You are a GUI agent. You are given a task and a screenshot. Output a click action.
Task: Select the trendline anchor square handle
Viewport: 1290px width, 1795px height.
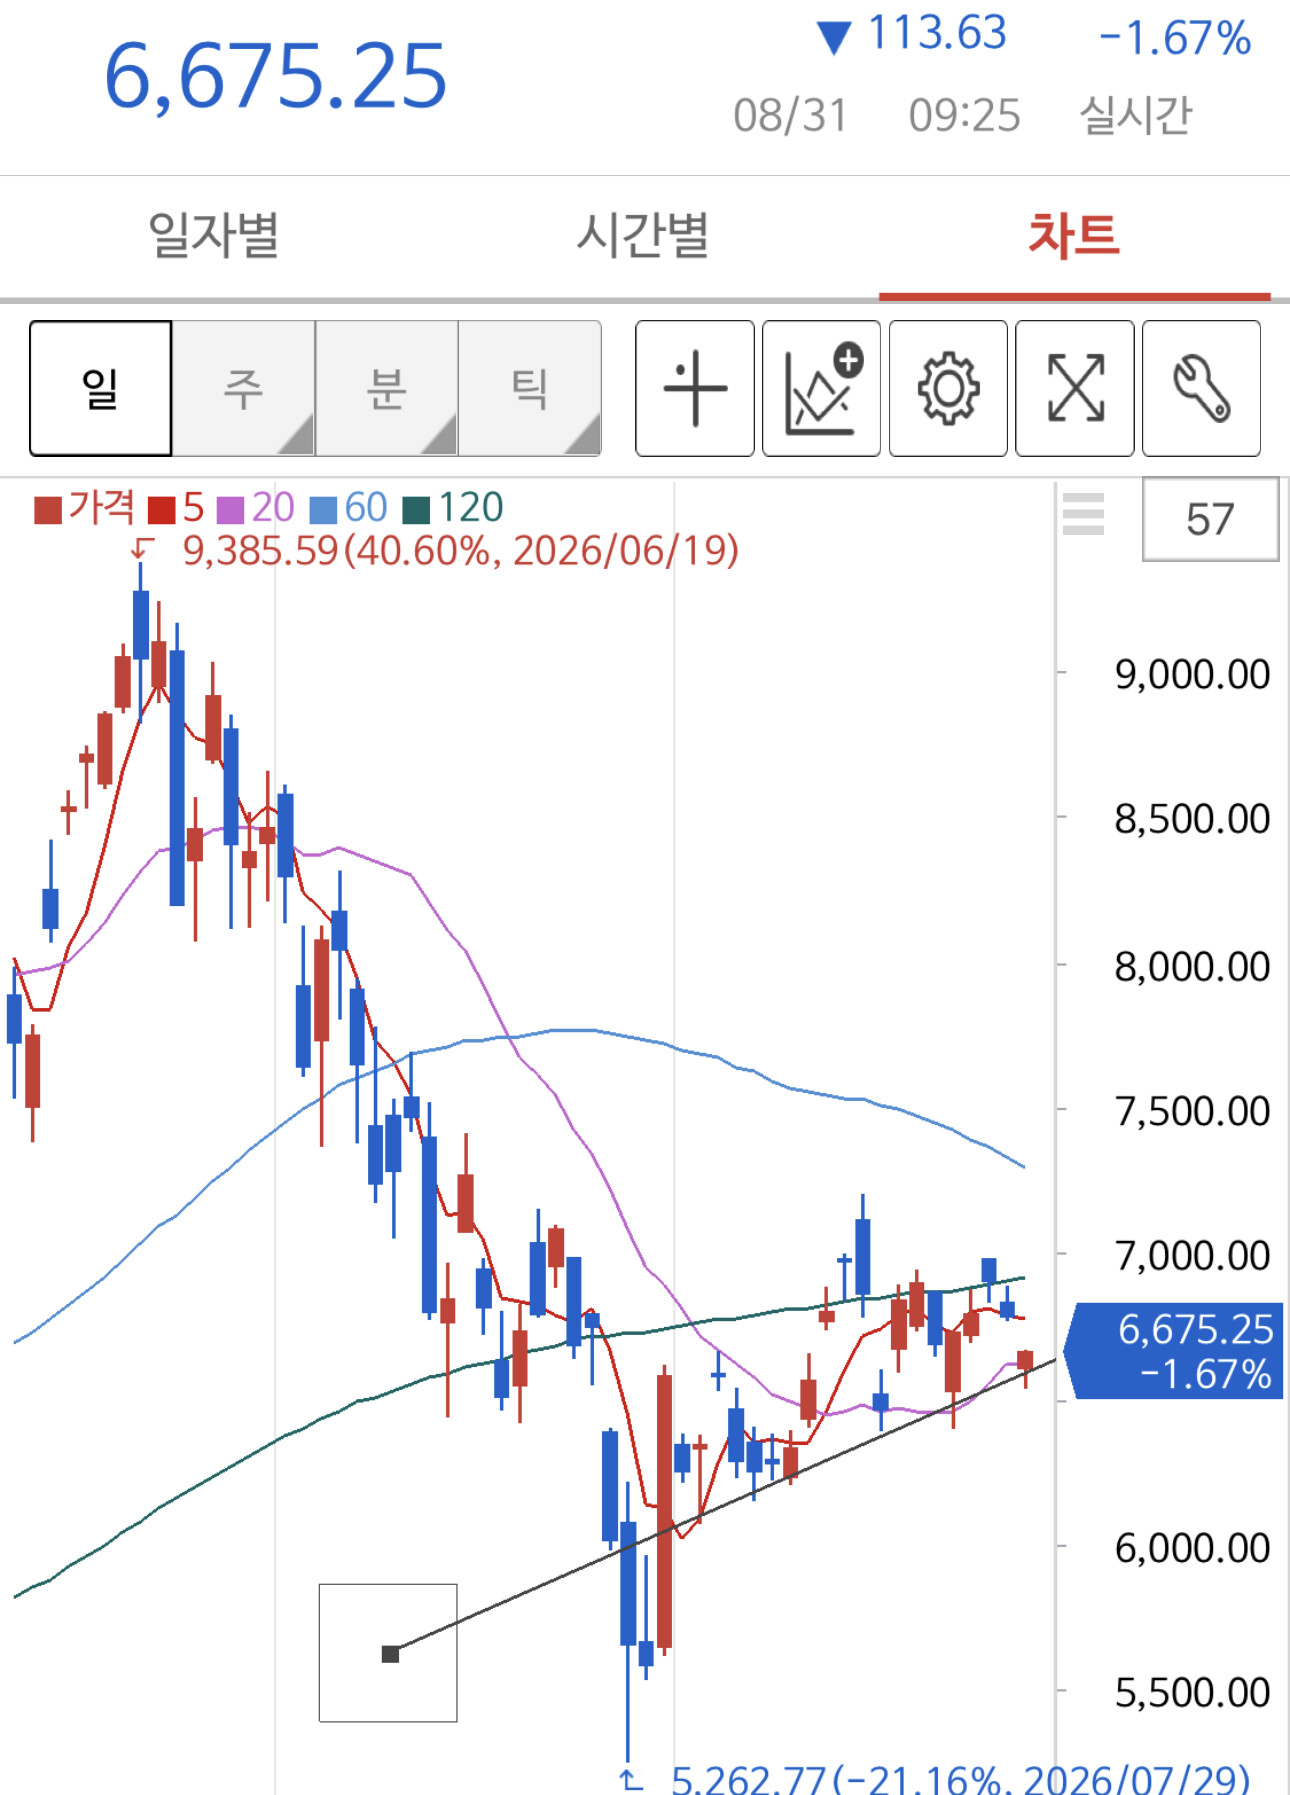[391, 1654]
